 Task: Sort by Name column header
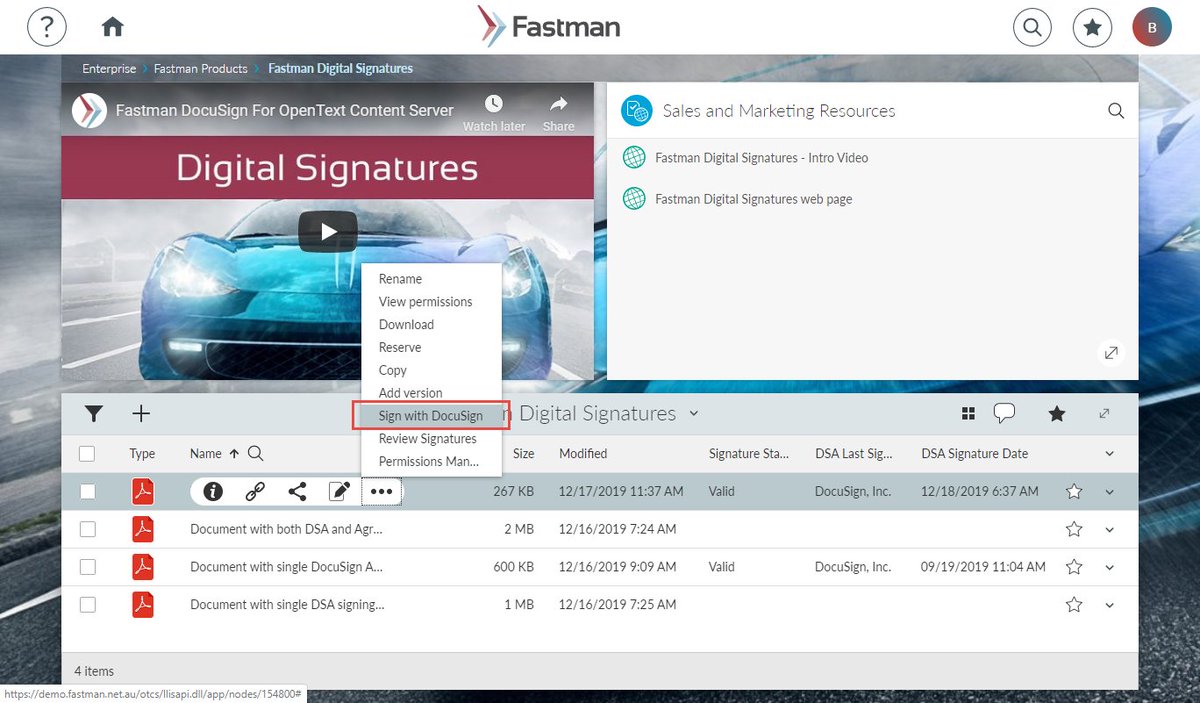pyautogui.click(x=206, y=453)
